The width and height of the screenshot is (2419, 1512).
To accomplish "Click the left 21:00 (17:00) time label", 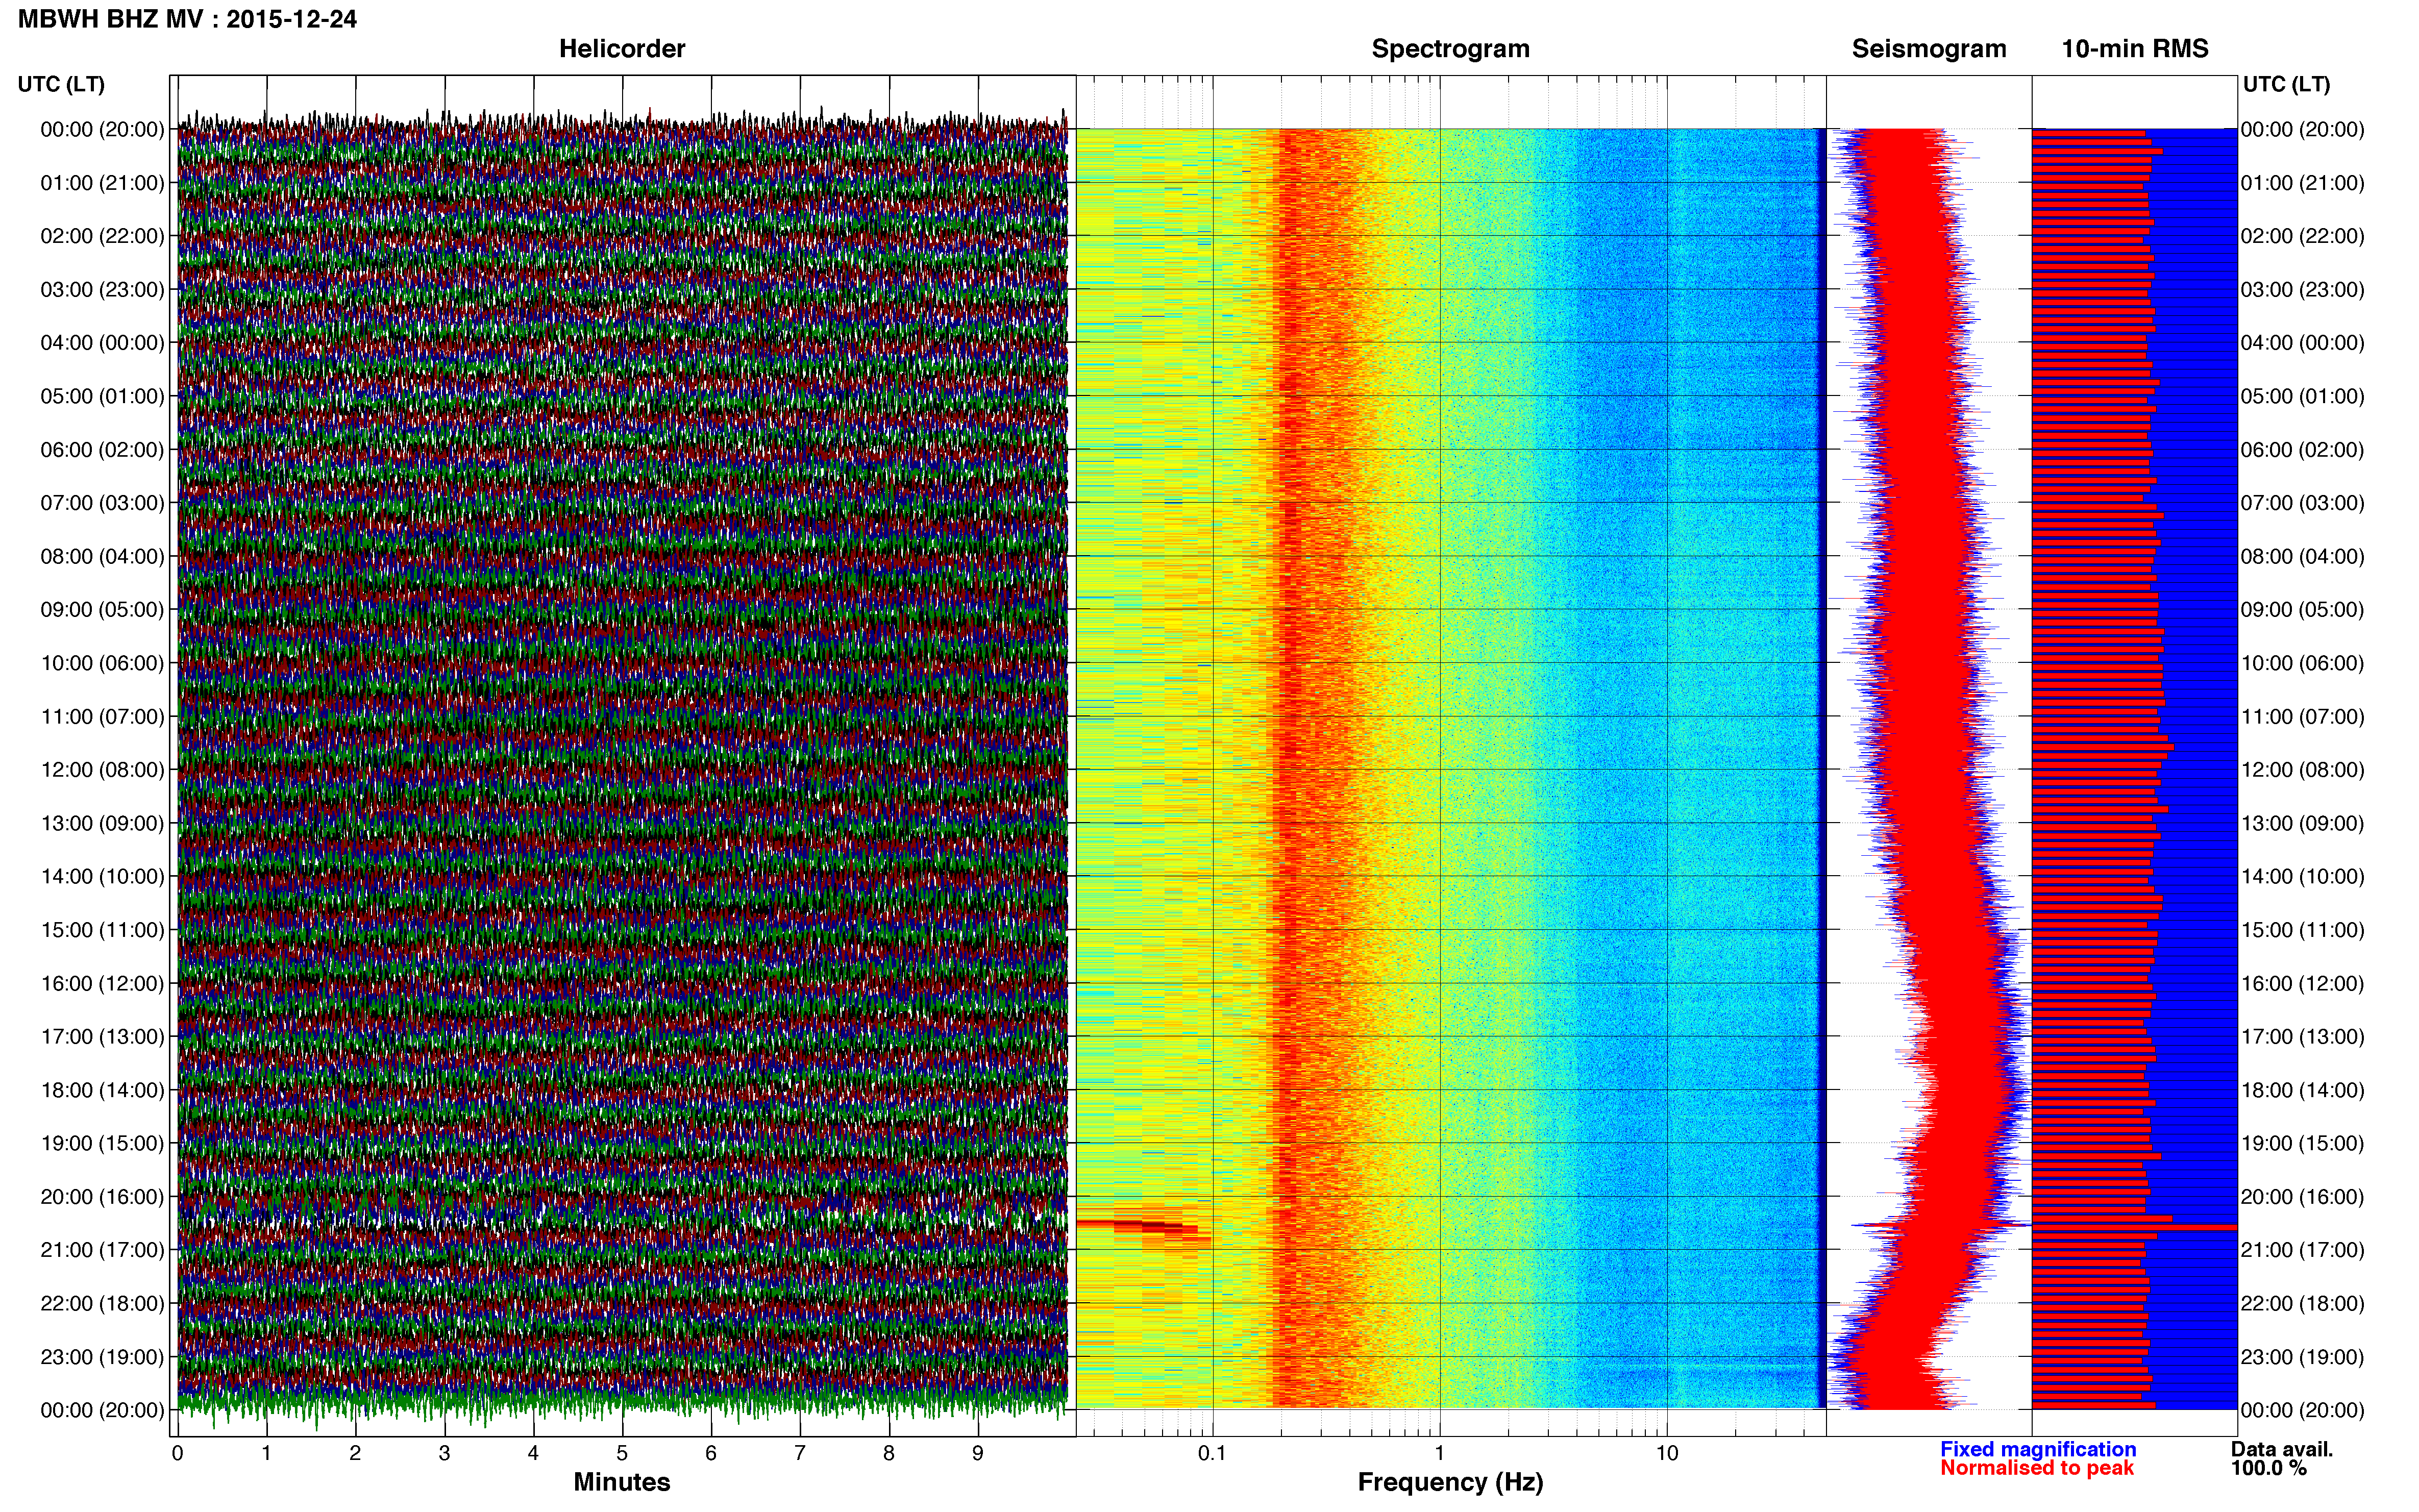I will pyautogui.click(x=102, y=1250).
